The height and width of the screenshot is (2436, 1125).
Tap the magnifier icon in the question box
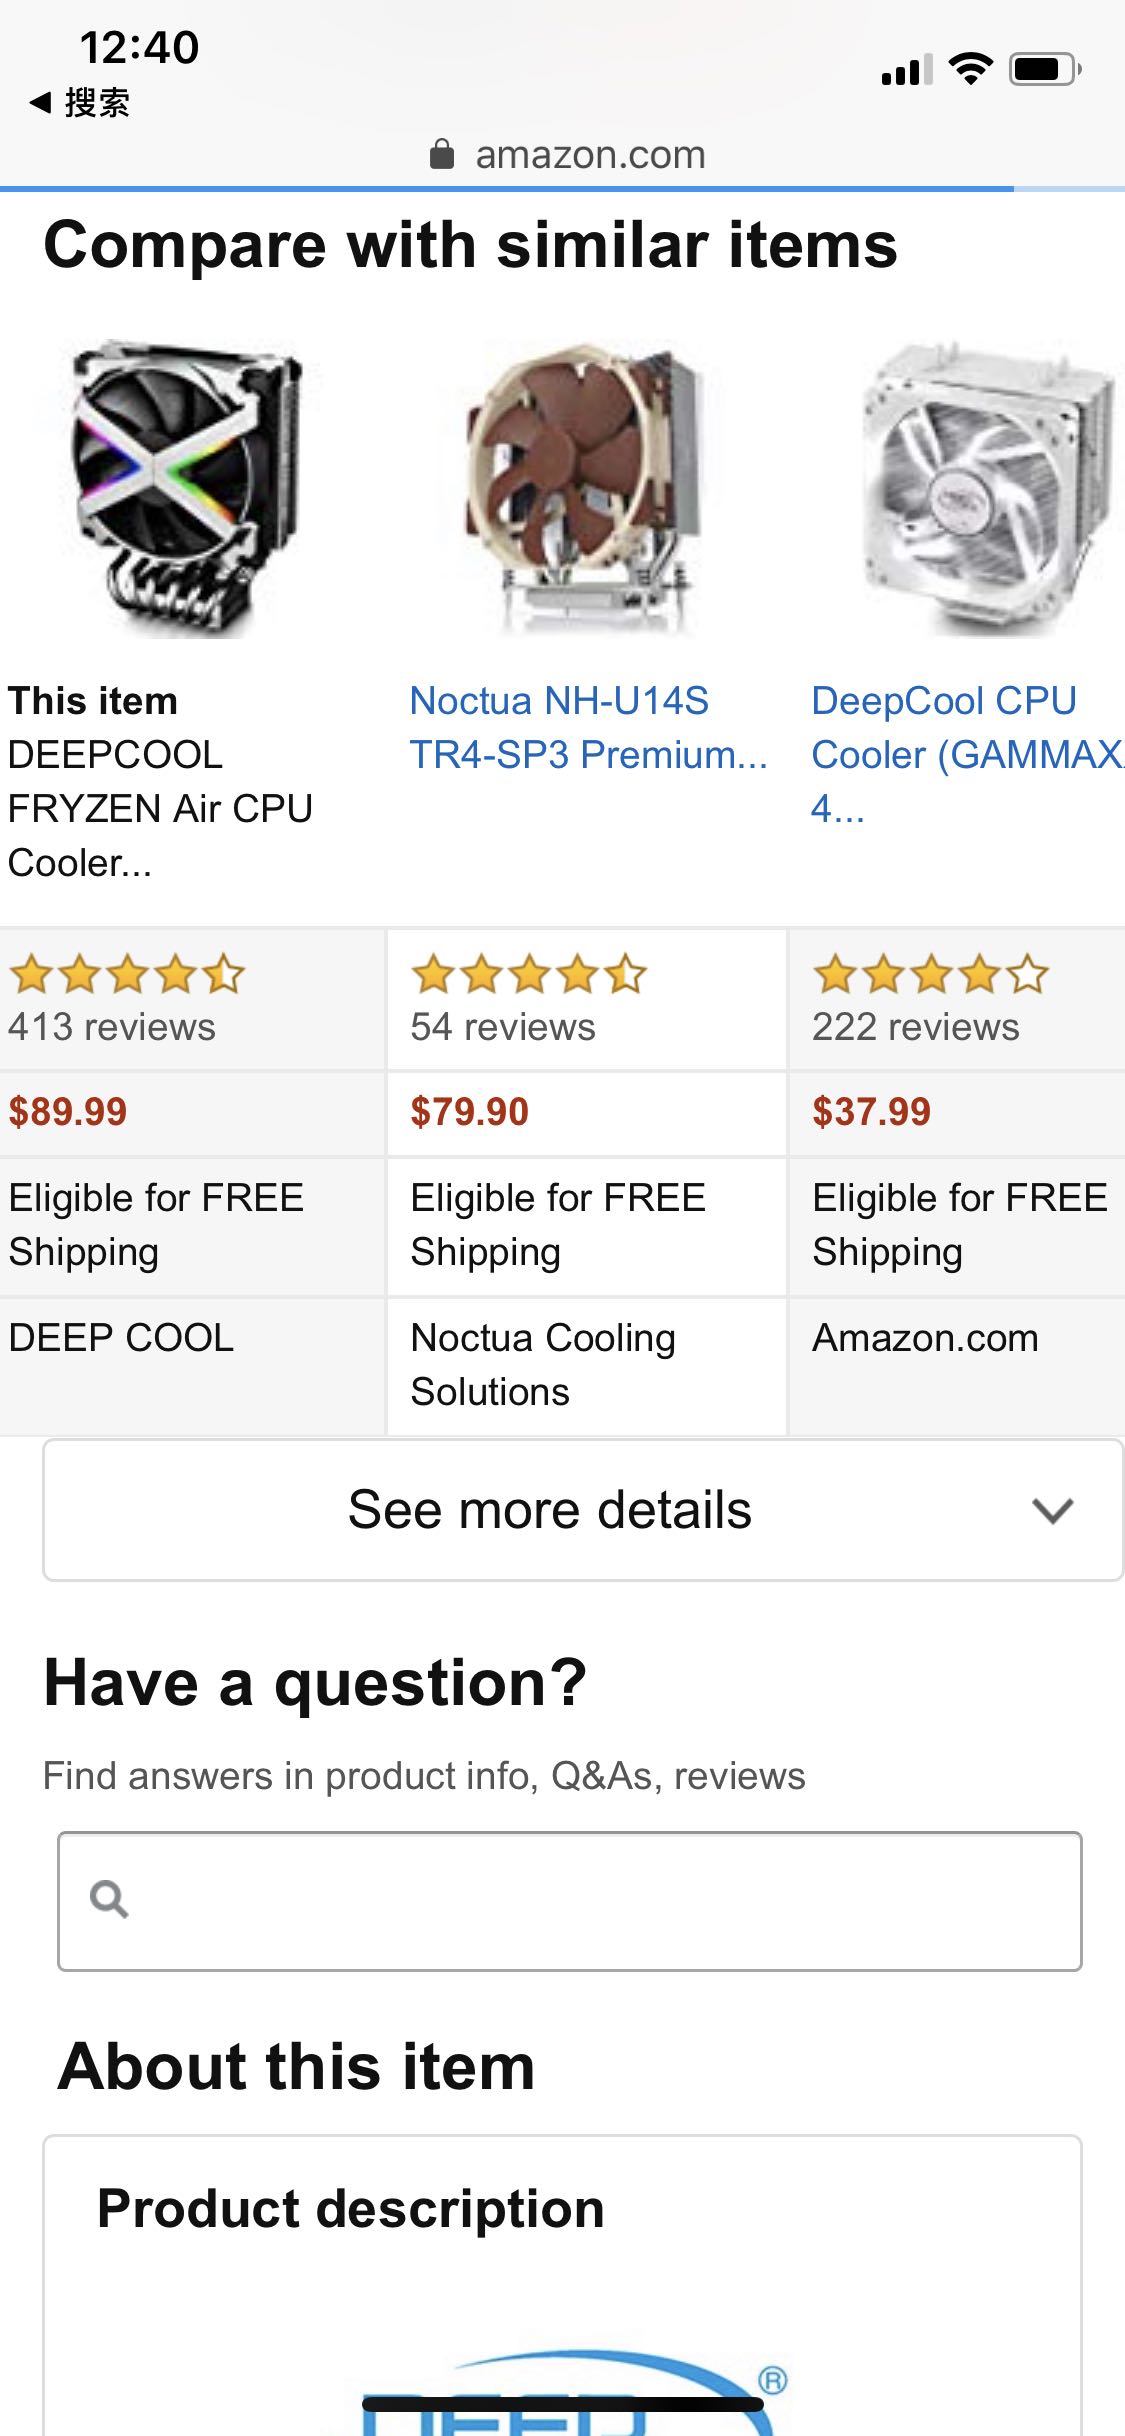coord(108,1898)
